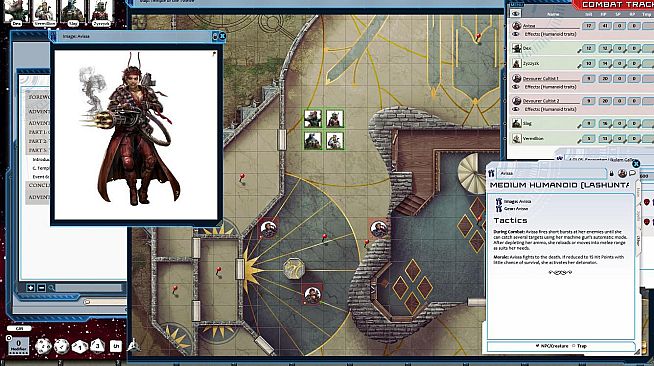Open the Introduction story entry
This screenshot has width=654, height=366.
click(x=41, y=160)
